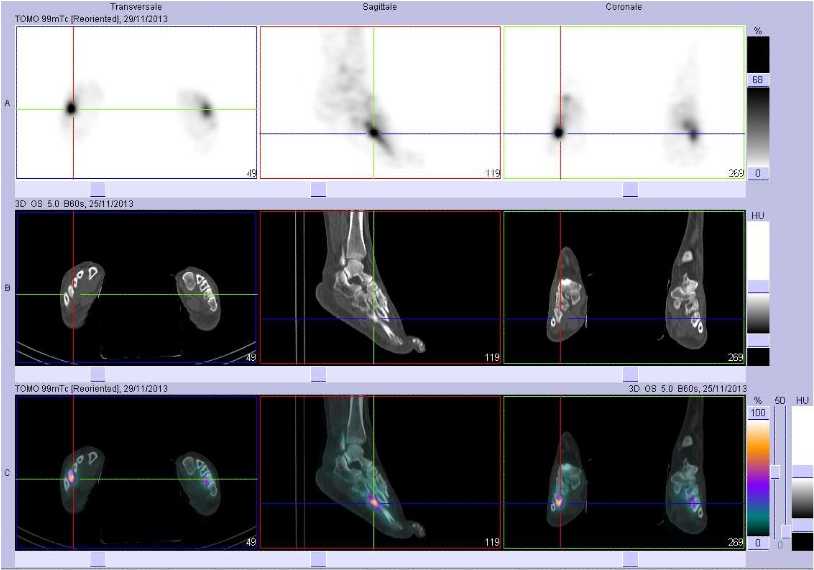Screen dimensions: 814x570
Task: Click the row A TOMO 99mTc 29/11/2013 label
Action: click(x=91, y=19)
